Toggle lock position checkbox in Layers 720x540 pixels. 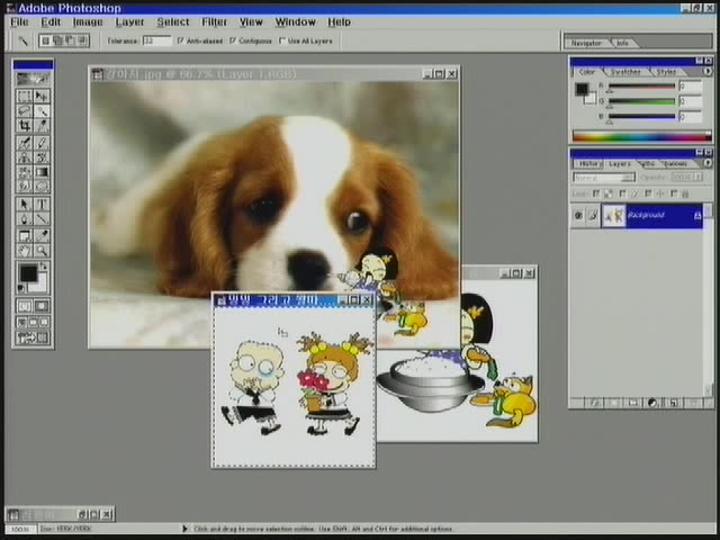(648, 194)
